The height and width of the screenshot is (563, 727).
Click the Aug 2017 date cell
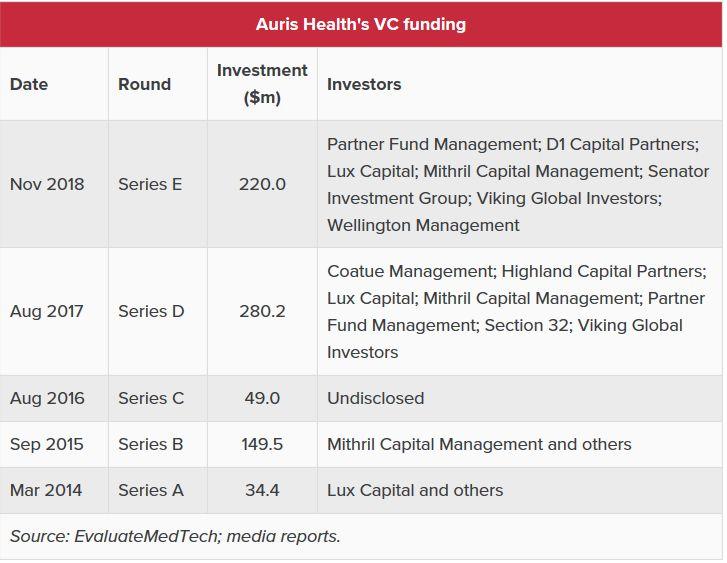47,311
